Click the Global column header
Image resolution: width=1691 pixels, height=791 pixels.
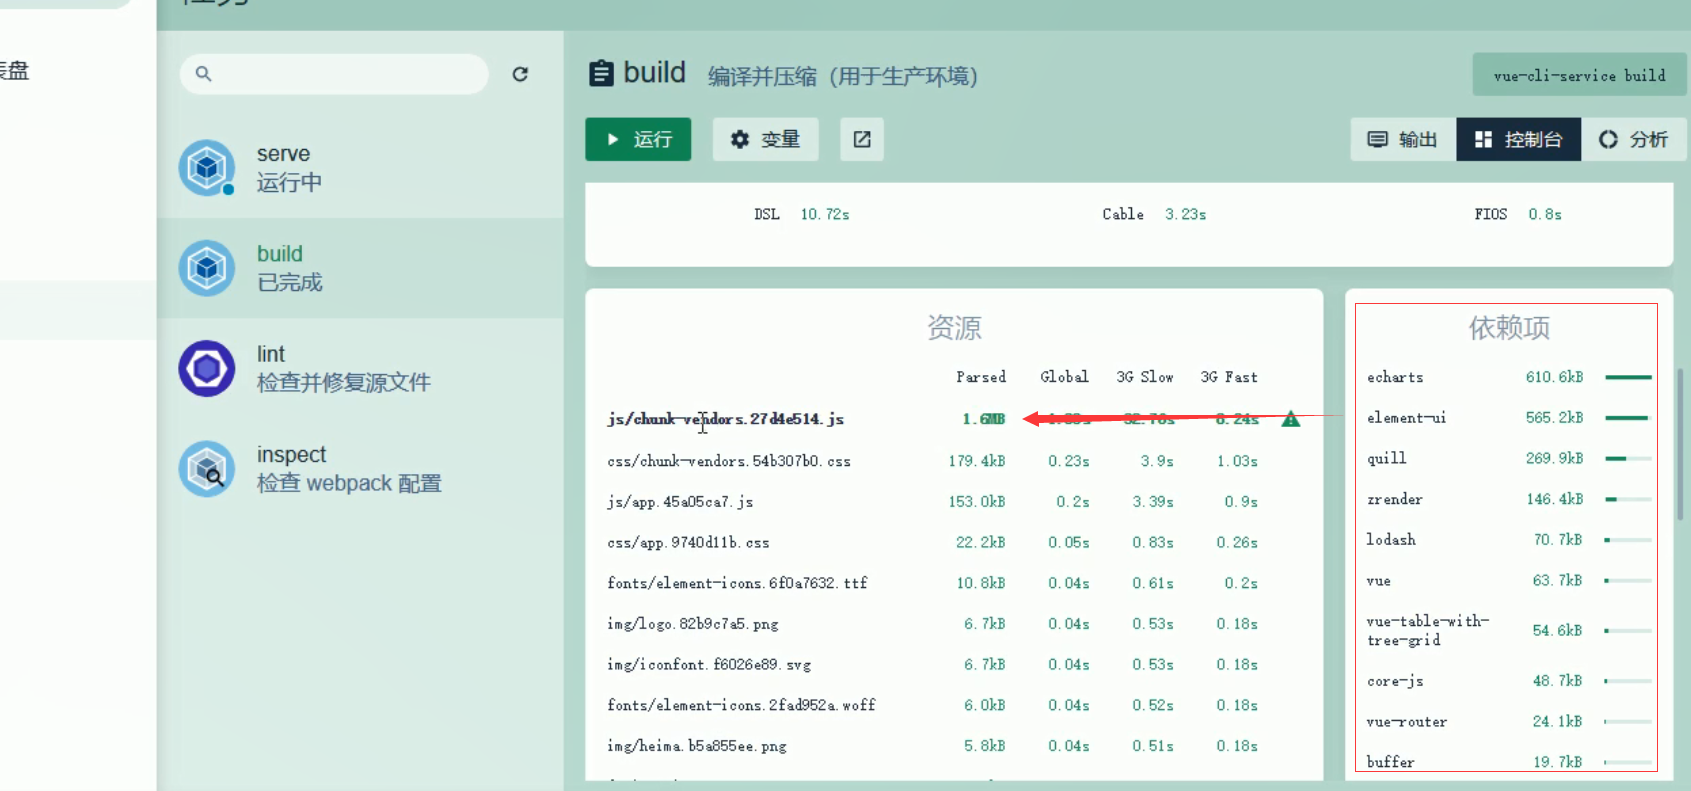point(1064,377)
